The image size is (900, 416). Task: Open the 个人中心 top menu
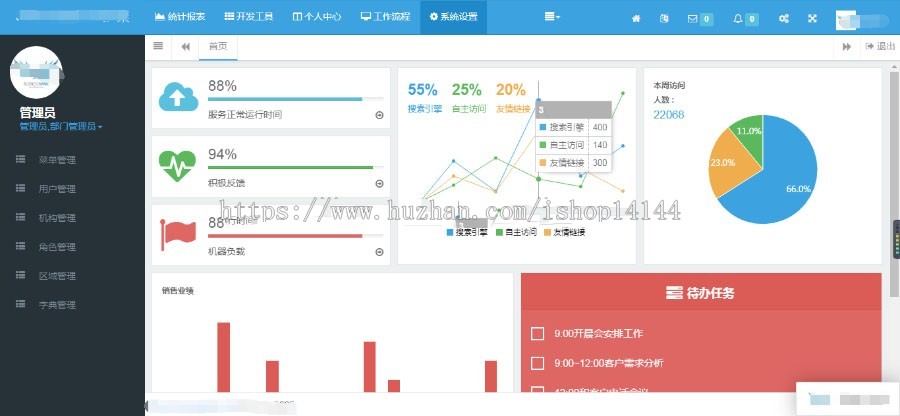[317, 17]
